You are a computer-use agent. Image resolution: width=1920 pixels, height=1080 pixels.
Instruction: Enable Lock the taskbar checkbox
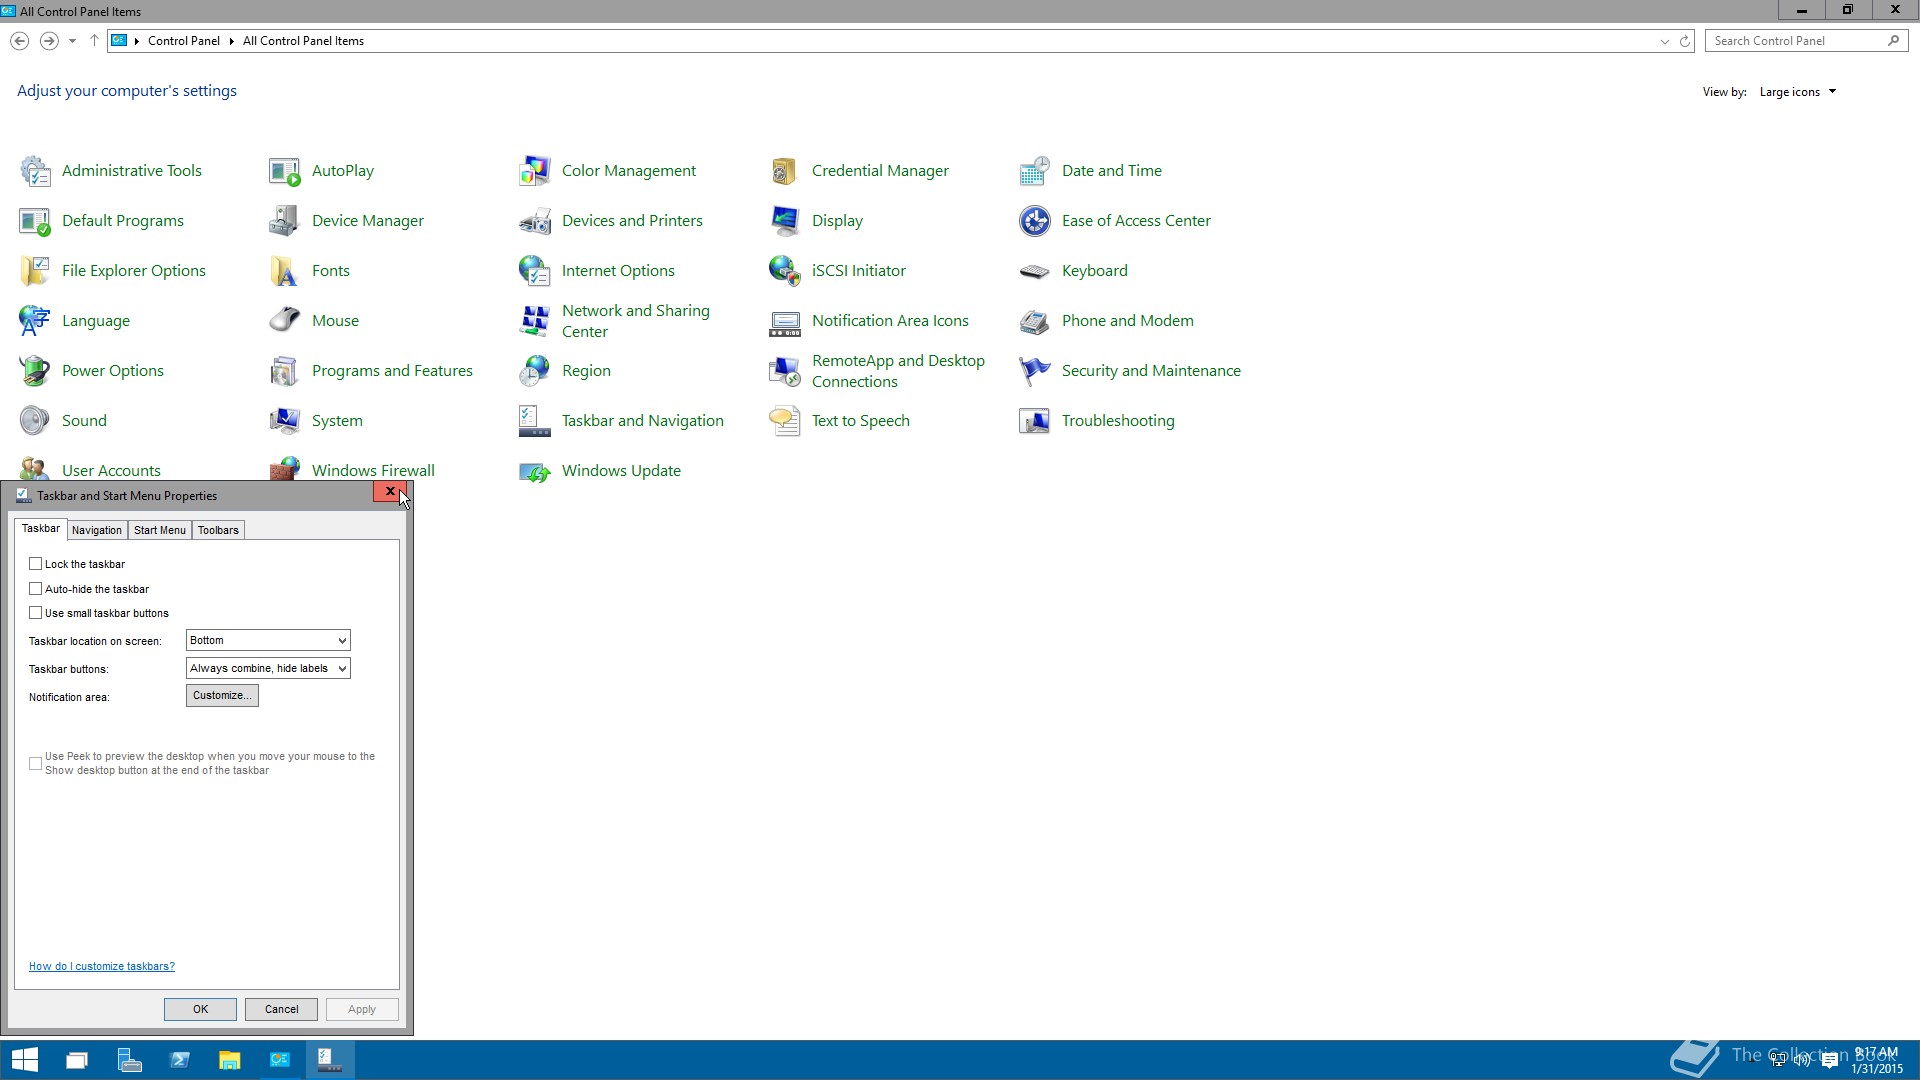point(36,564)
